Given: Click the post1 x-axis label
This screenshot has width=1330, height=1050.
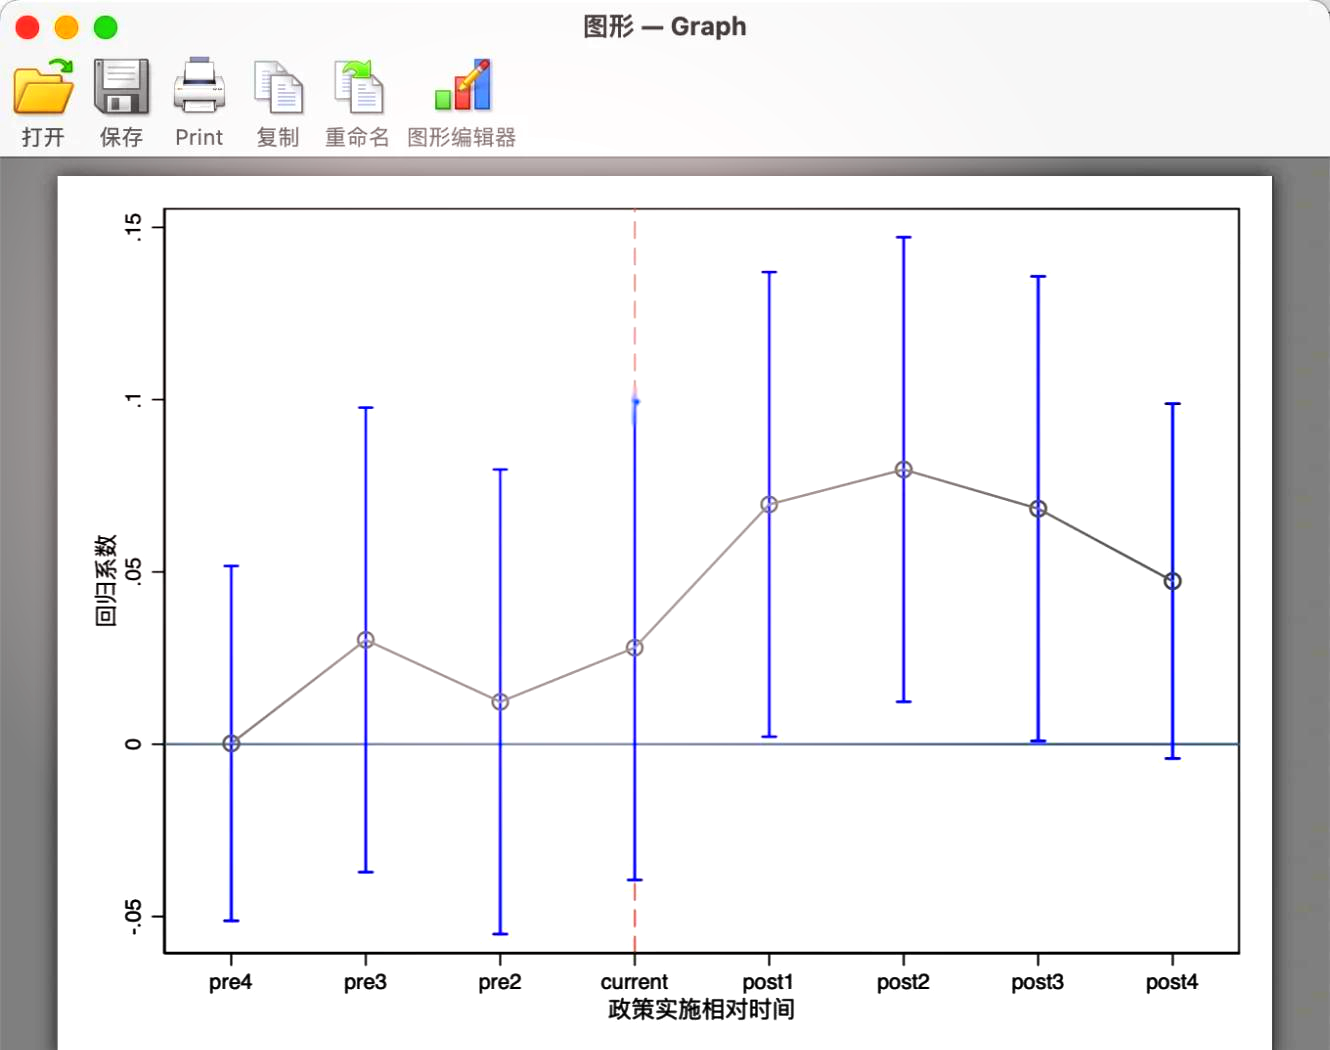Looking at the screenshot, I should pyautogui.click(x=768, y=982).
